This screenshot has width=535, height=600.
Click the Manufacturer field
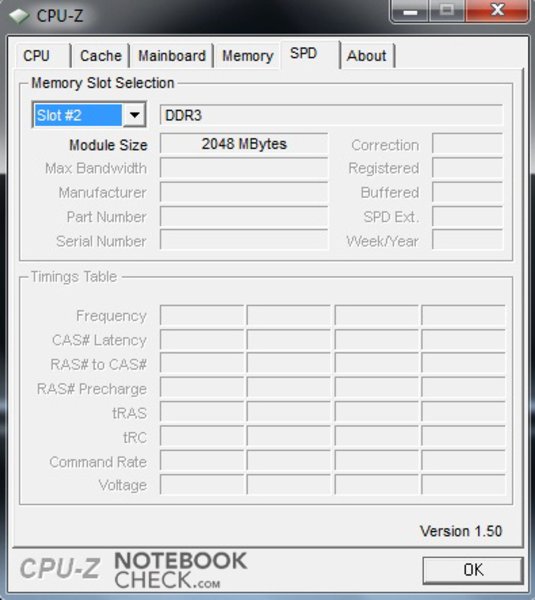coord(244,192)
